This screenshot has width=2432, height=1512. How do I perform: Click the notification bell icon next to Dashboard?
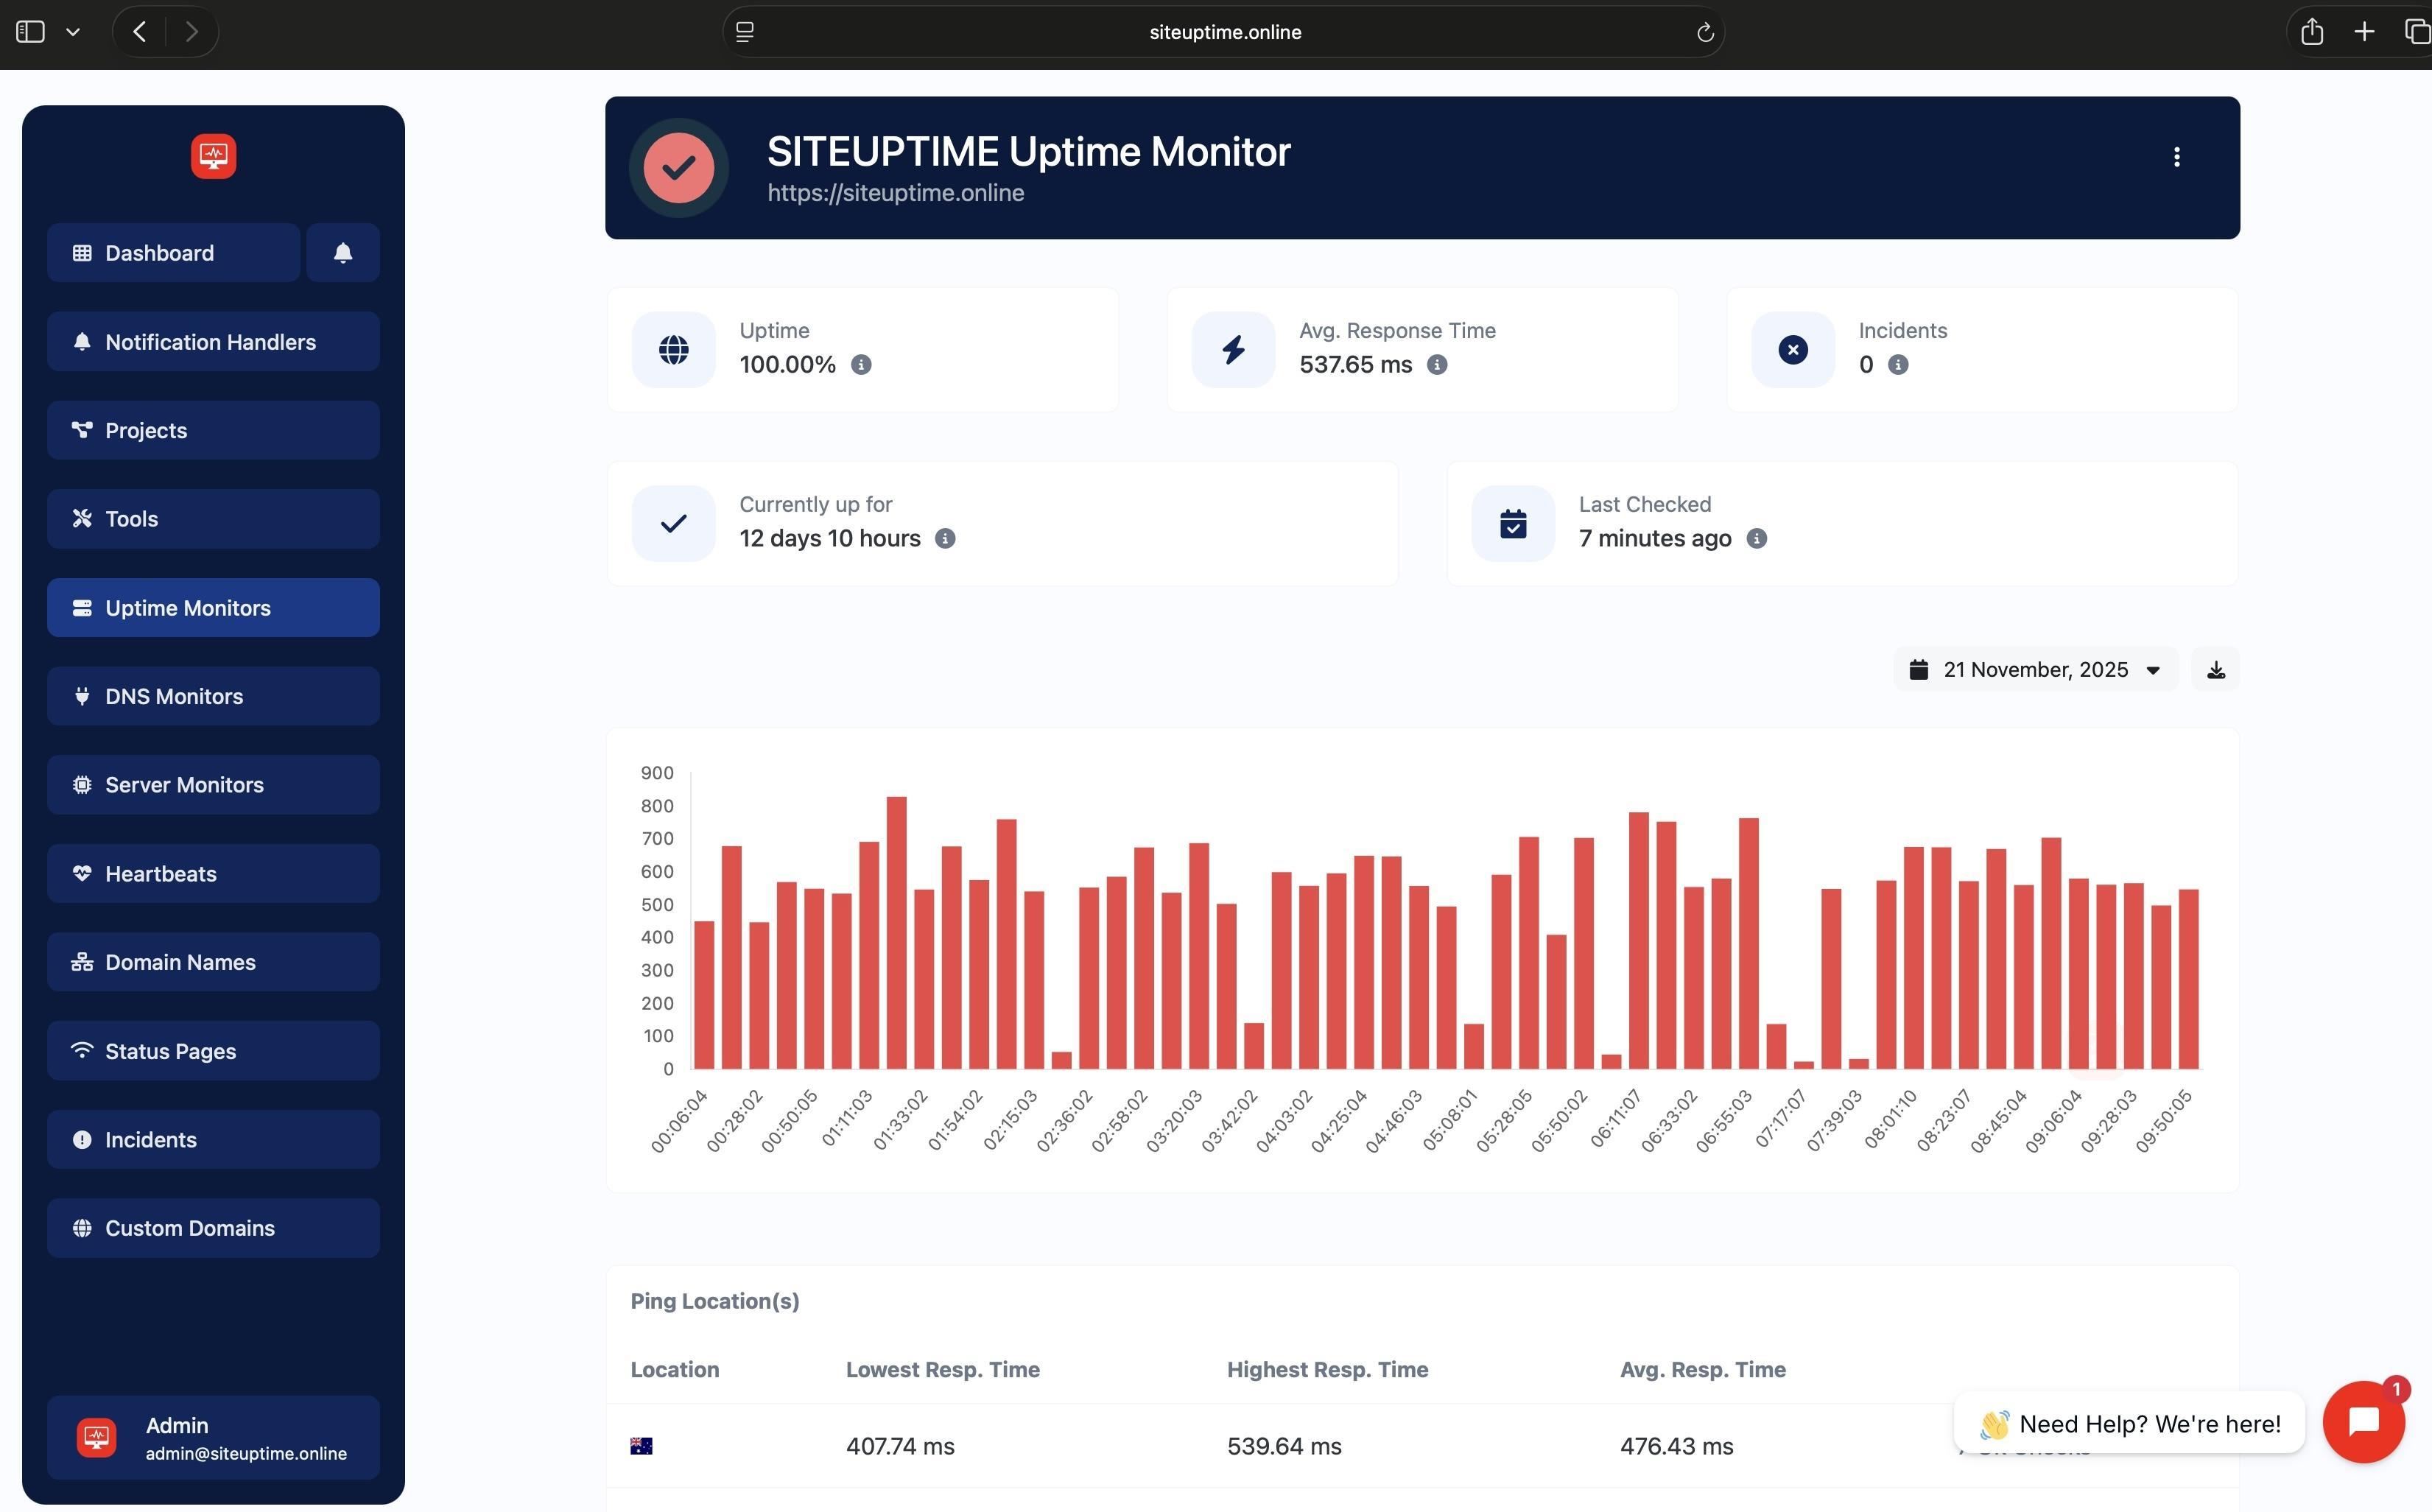point(343,253)
